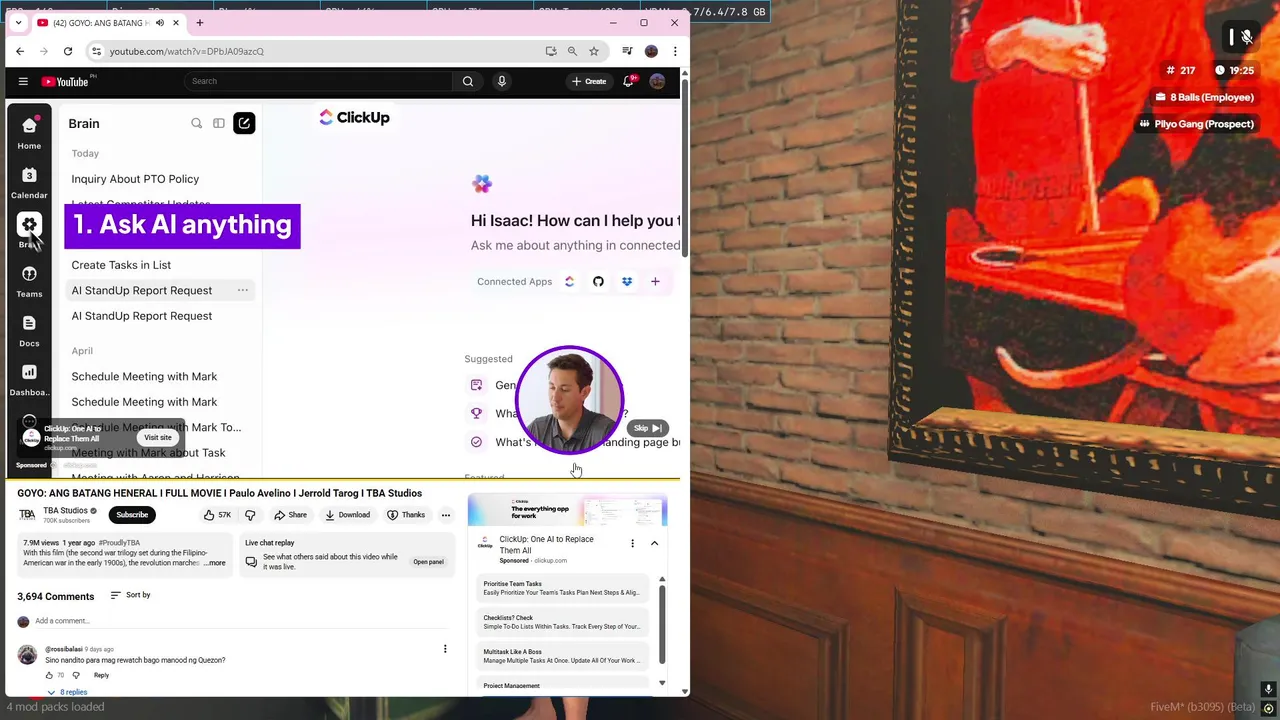This screenshot has width=1280, height=720.
Task: Skip the ClickUp ad
Action: [648, 428]
